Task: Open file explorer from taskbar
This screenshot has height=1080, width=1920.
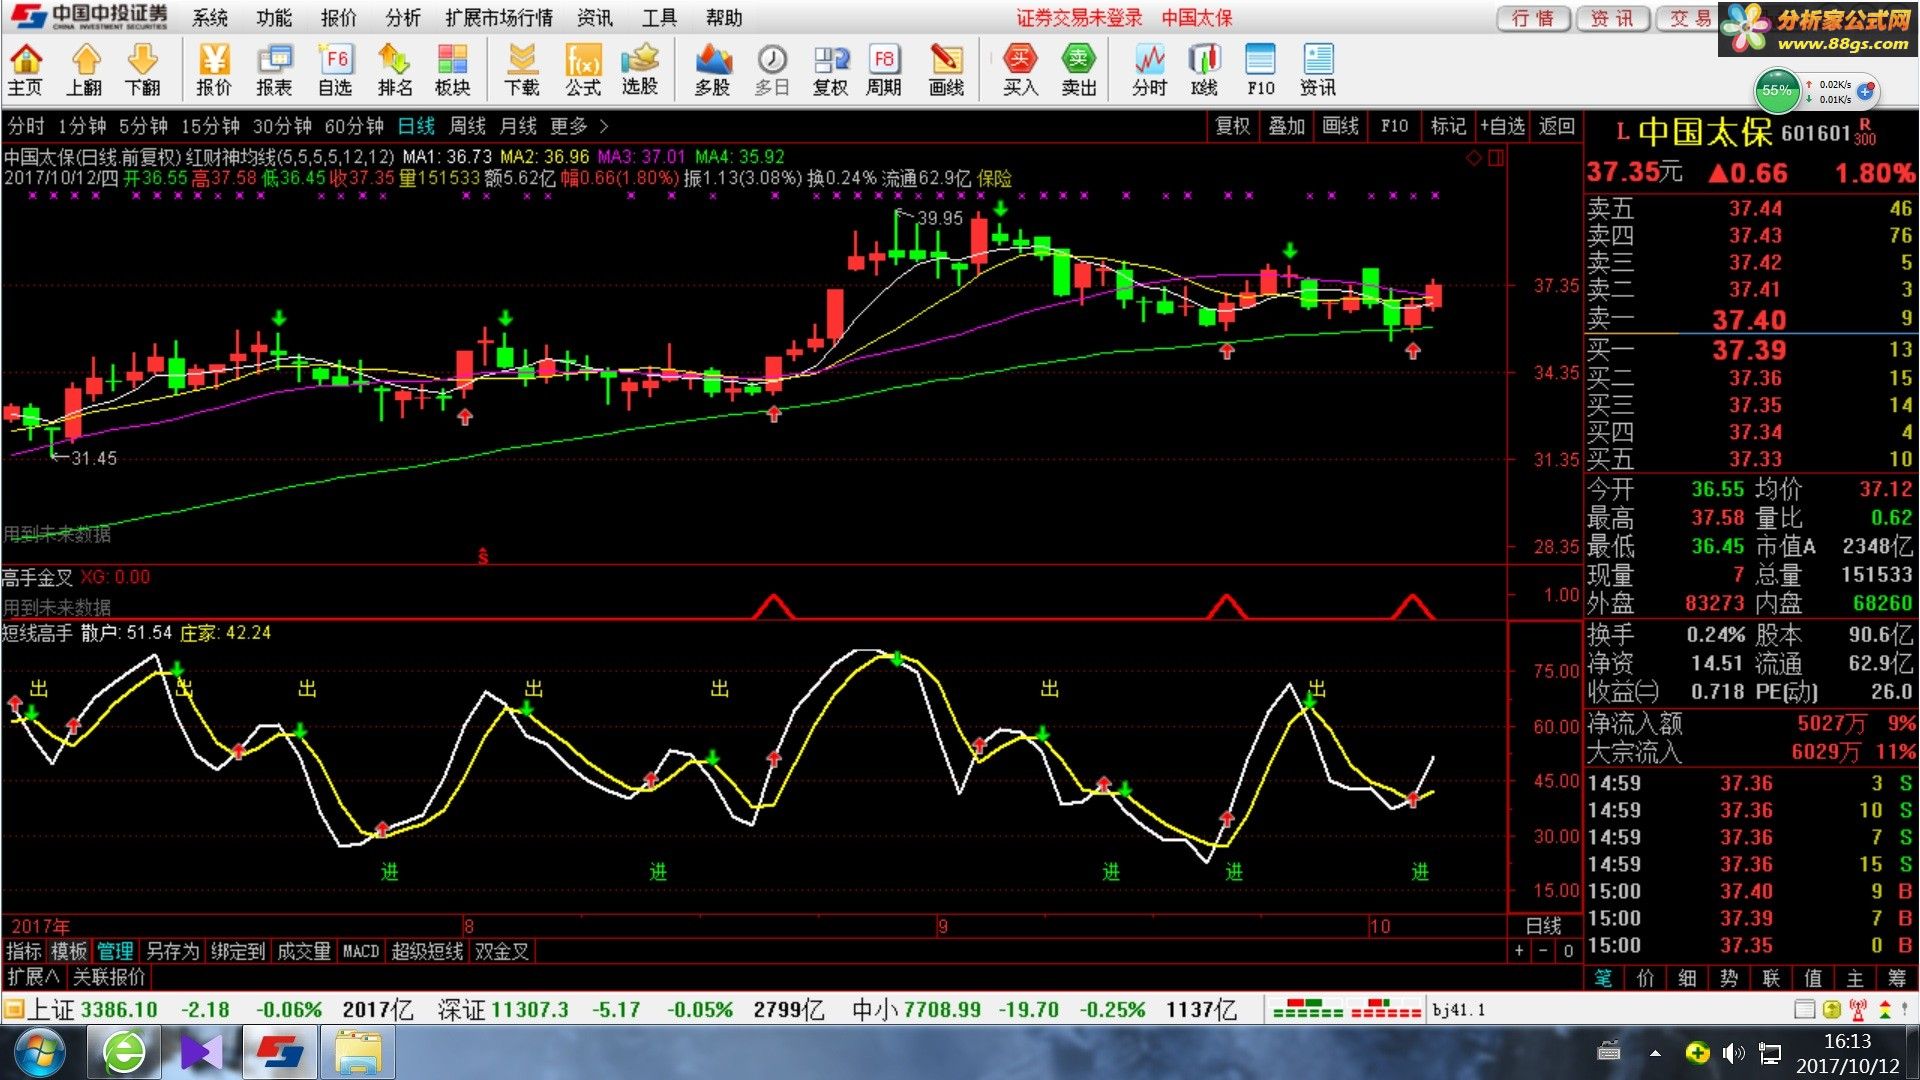Action: coord(357,1053)
